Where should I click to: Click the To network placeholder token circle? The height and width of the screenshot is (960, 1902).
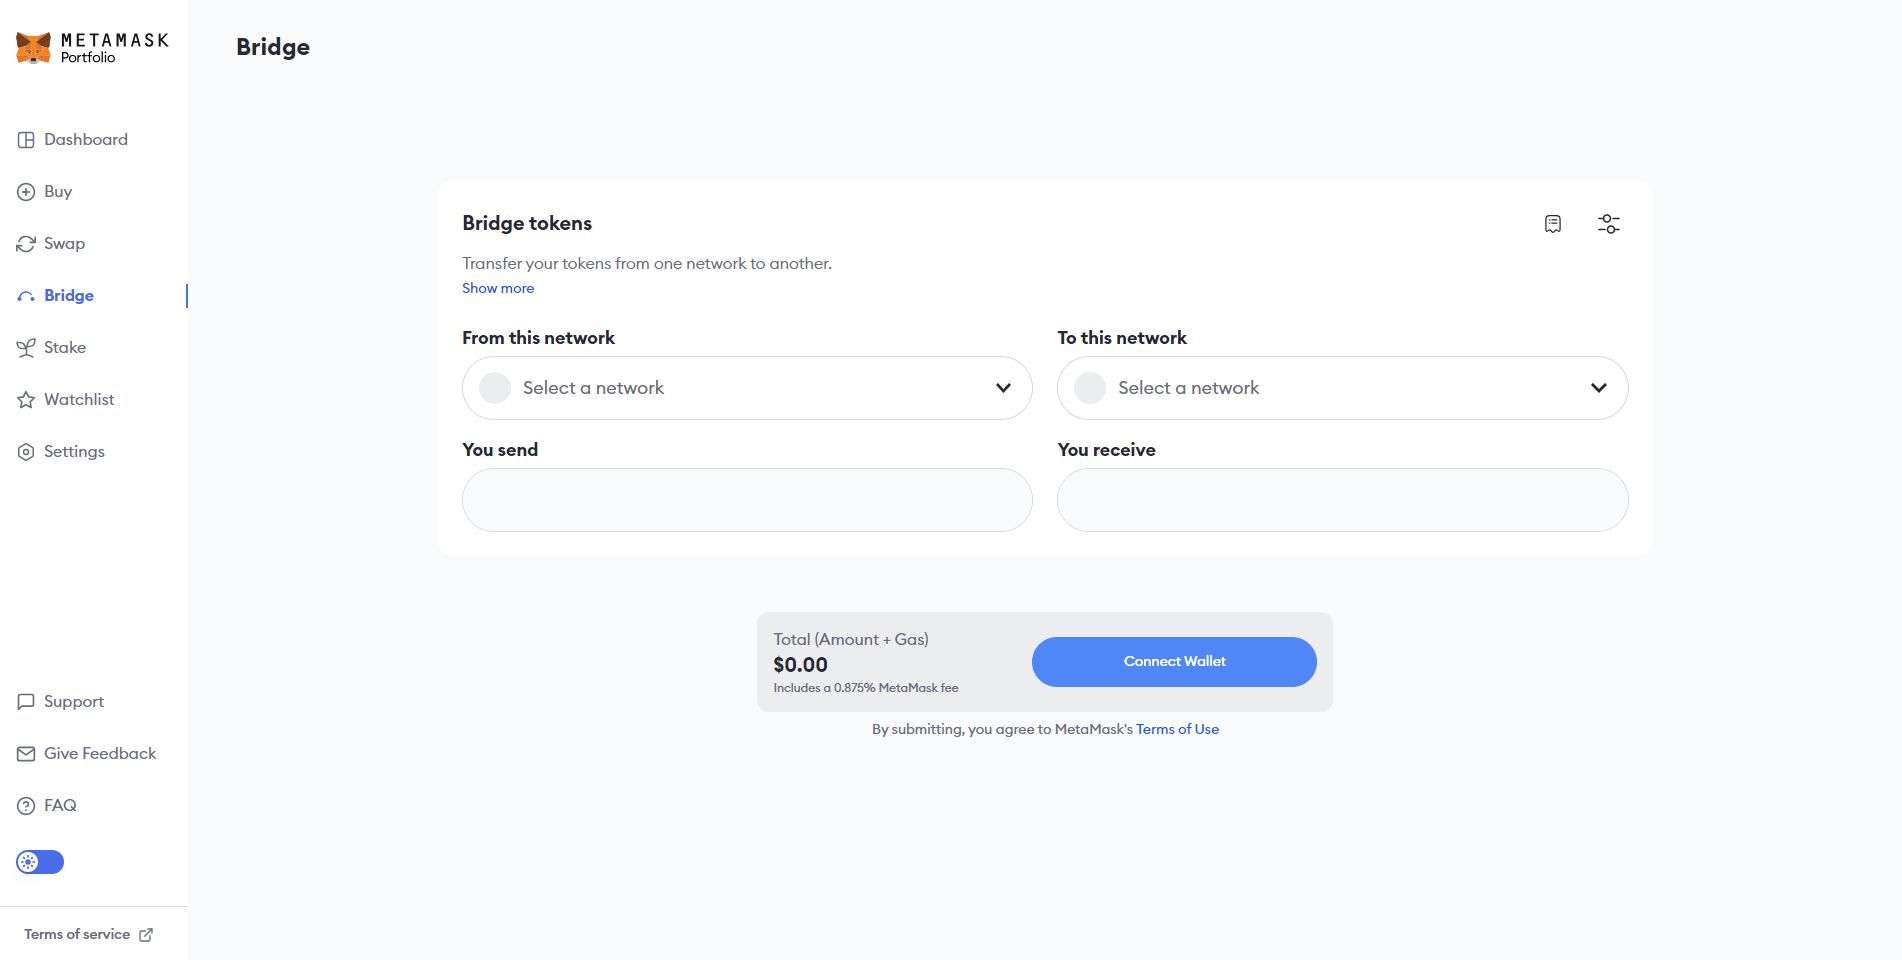pos(1090,388)
